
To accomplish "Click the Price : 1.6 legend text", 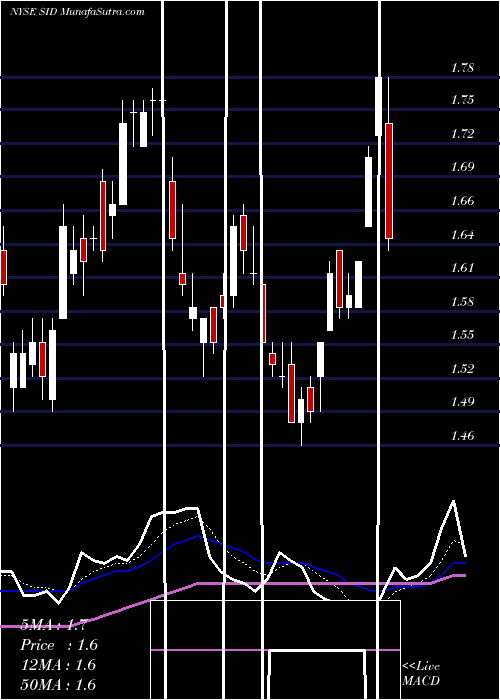I will coord(59,645).
